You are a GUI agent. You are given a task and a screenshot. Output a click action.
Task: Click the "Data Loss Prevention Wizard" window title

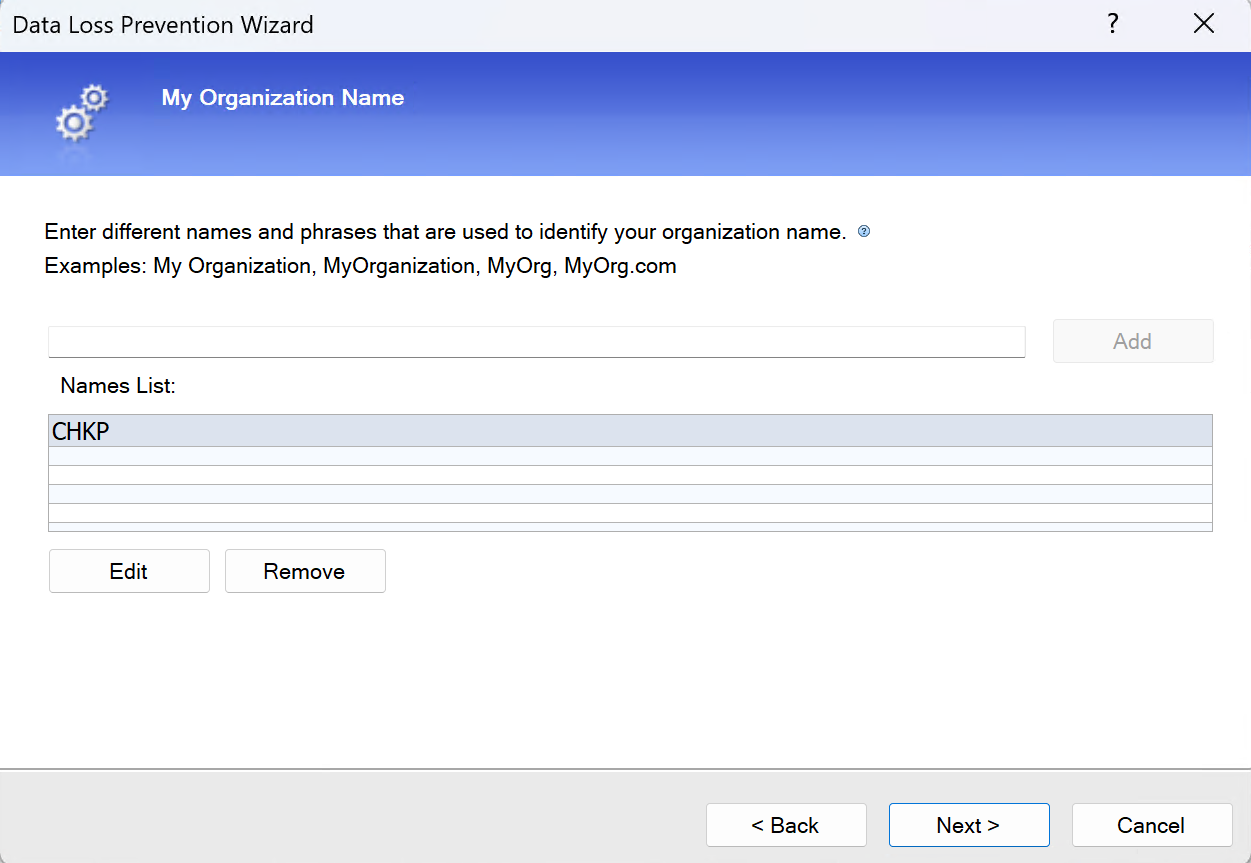(x=163, y=25)
